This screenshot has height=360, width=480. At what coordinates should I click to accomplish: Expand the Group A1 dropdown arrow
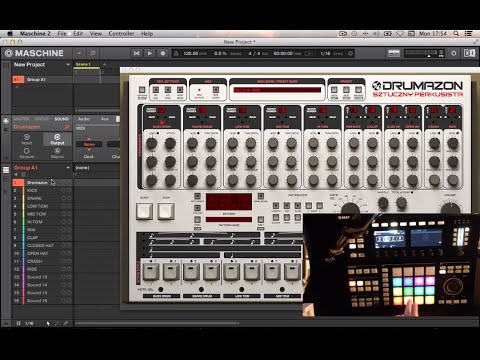point(68,168)
